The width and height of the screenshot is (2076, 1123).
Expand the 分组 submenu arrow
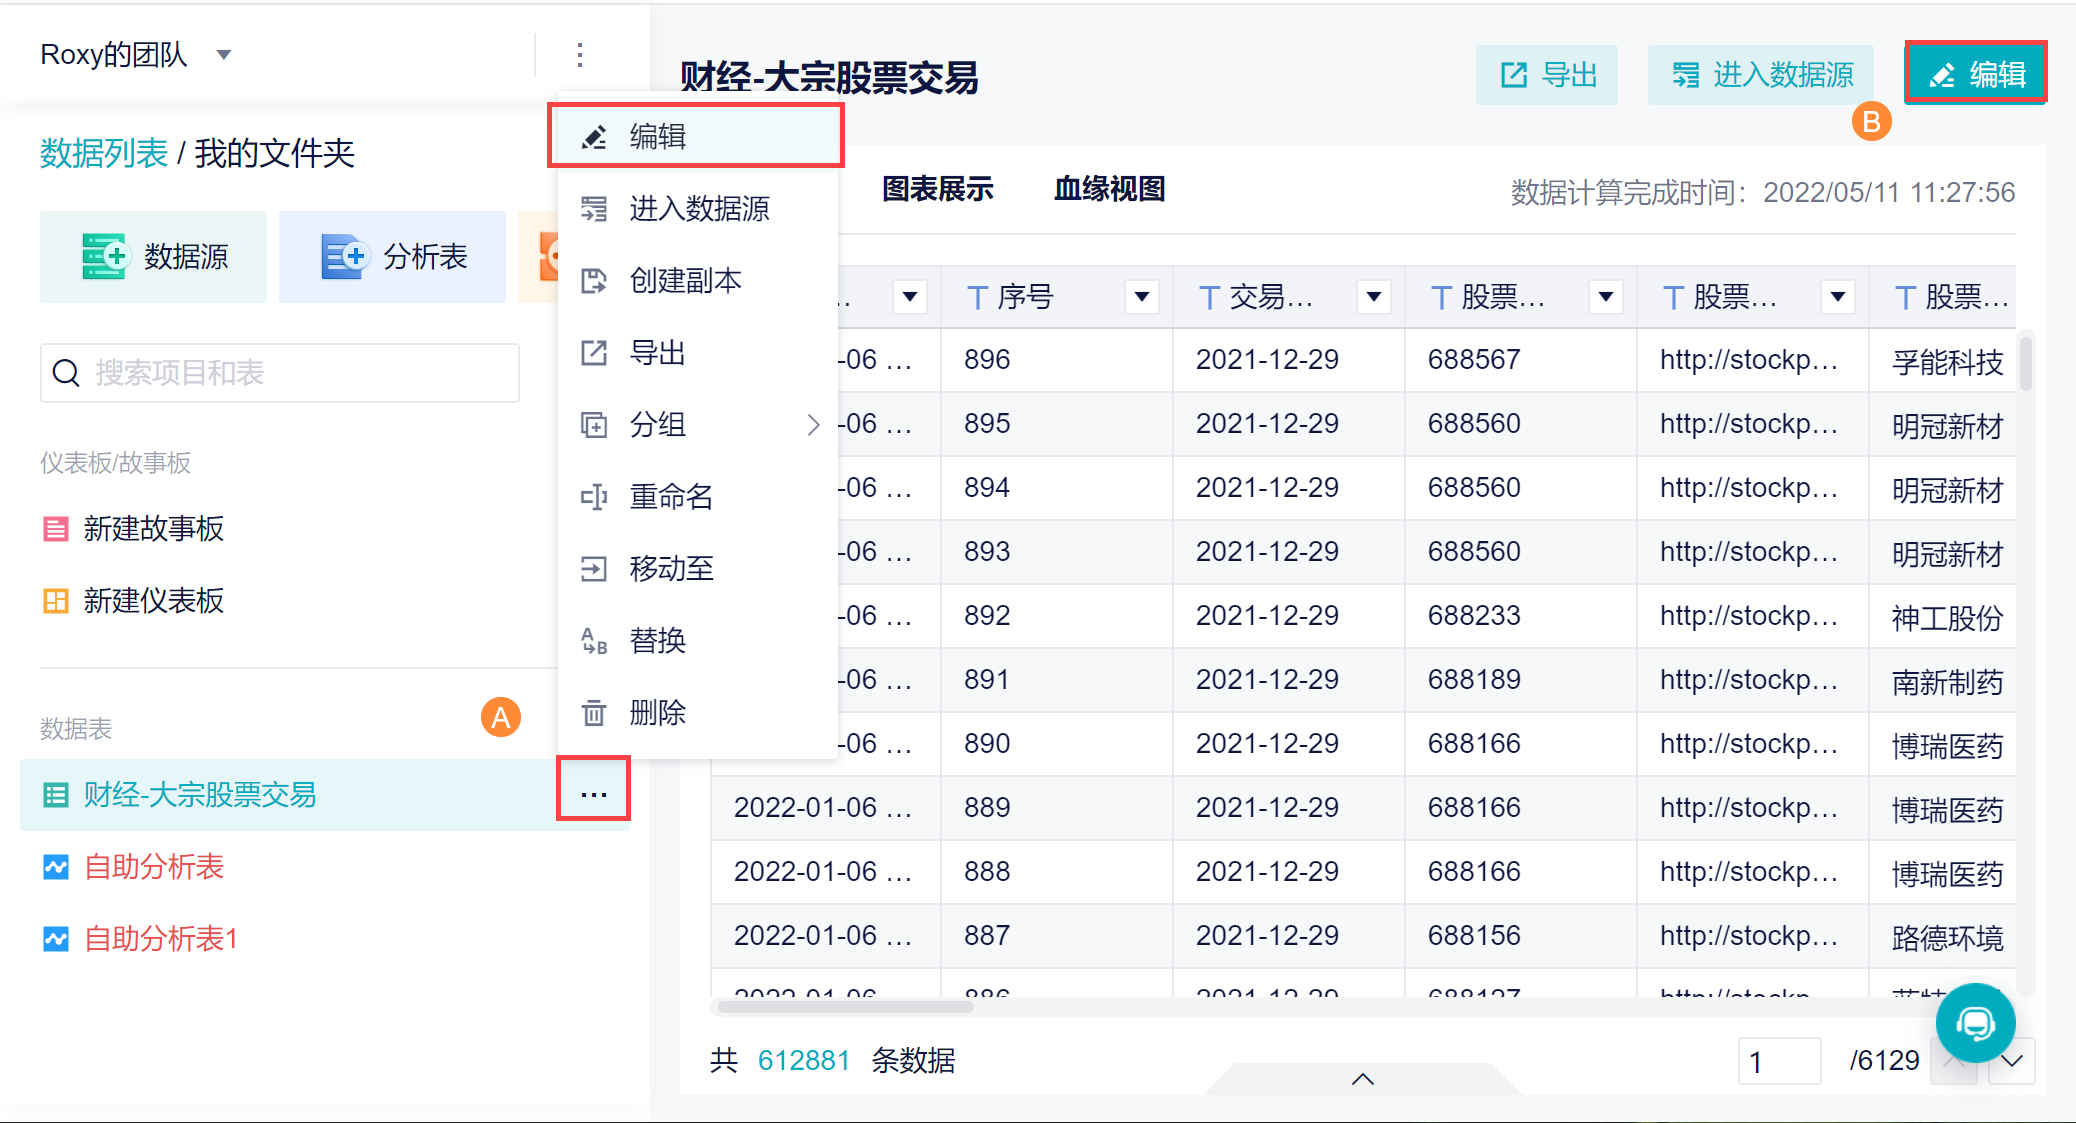813,425
